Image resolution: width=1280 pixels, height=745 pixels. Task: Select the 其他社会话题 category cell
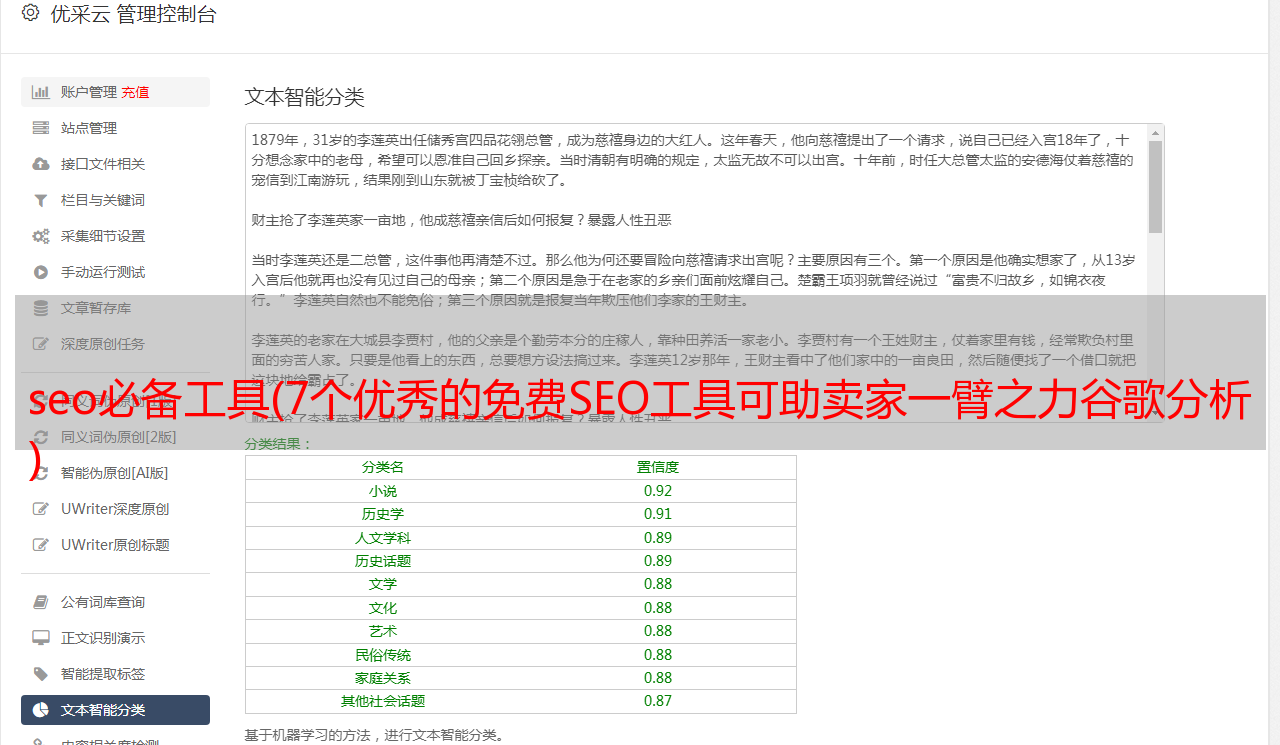(x=383, y=701)
